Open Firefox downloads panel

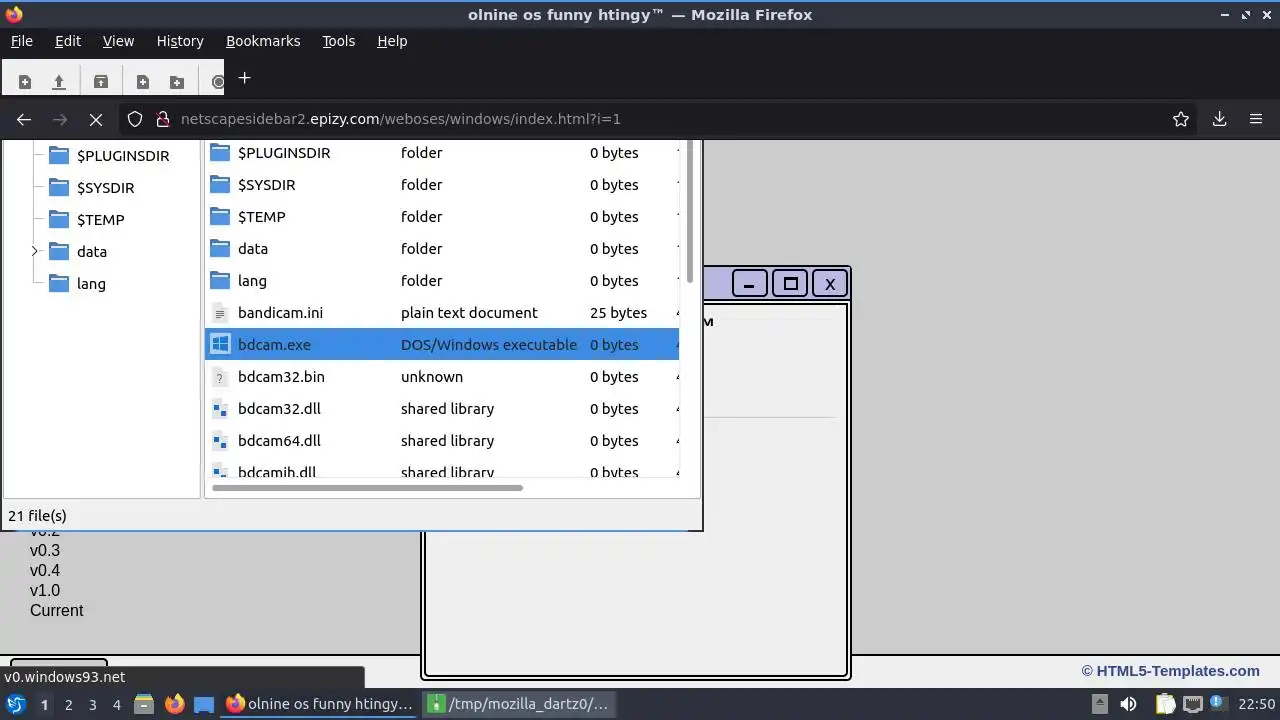click(1219, 119)
